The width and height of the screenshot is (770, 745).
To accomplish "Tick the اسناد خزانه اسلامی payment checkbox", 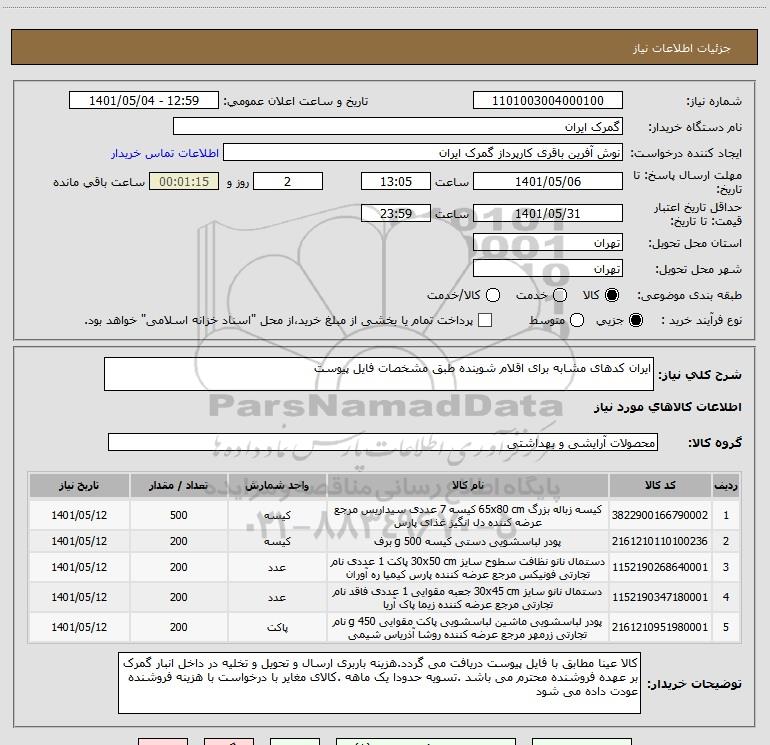I will (x=485, y=320).
